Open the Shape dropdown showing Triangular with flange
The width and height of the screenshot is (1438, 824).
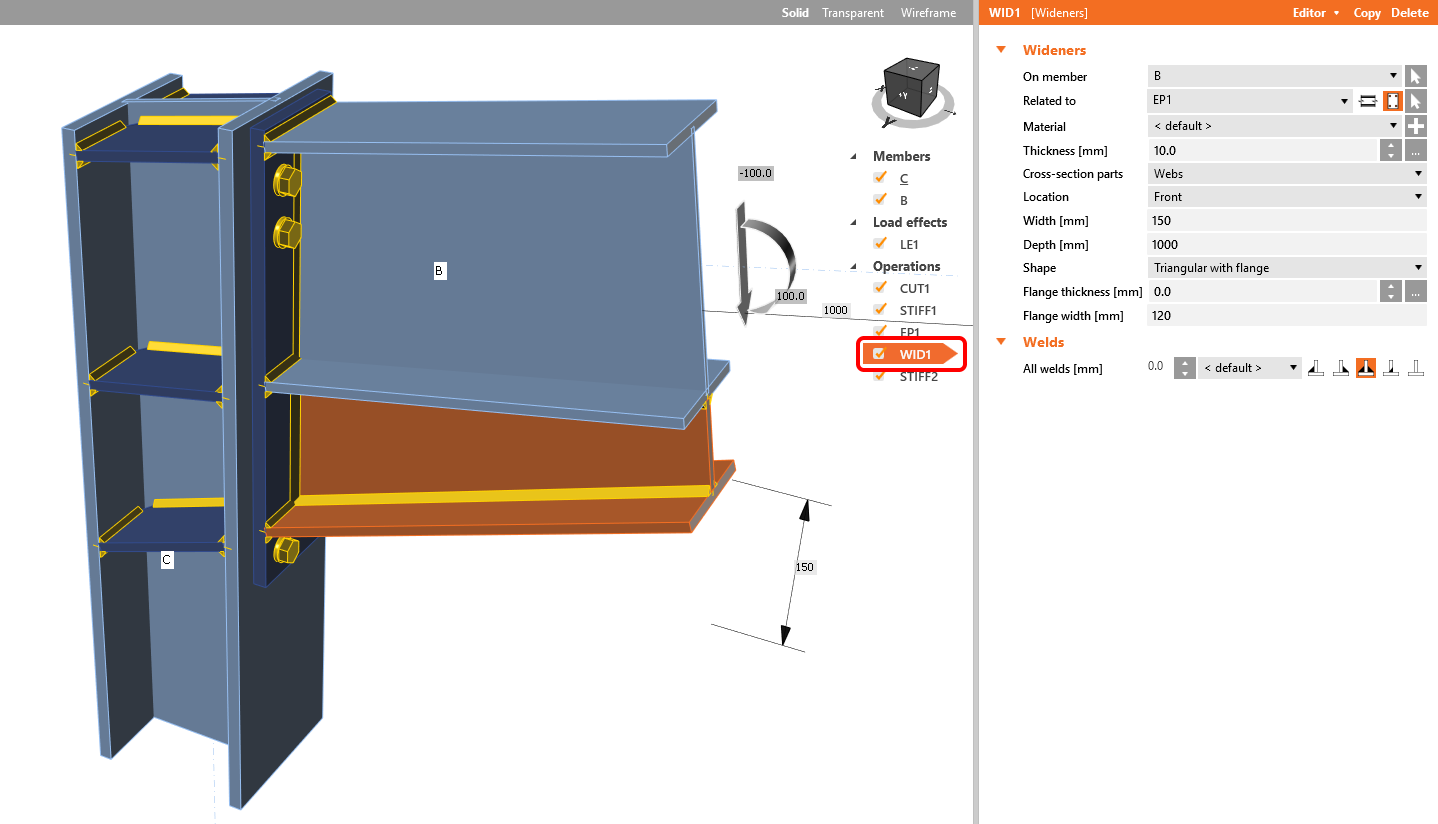(1286, 267)
